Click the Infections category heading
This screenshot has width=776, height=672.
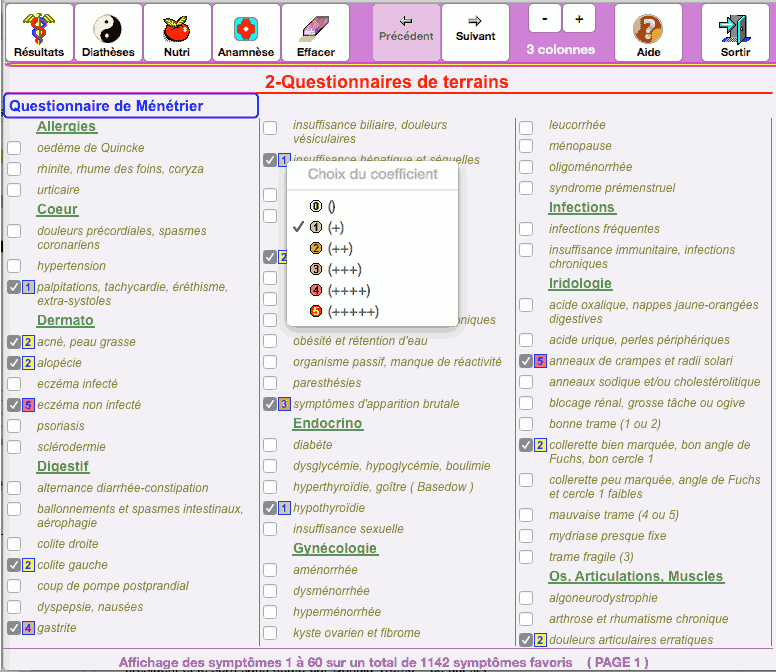(x=582, y=207)
